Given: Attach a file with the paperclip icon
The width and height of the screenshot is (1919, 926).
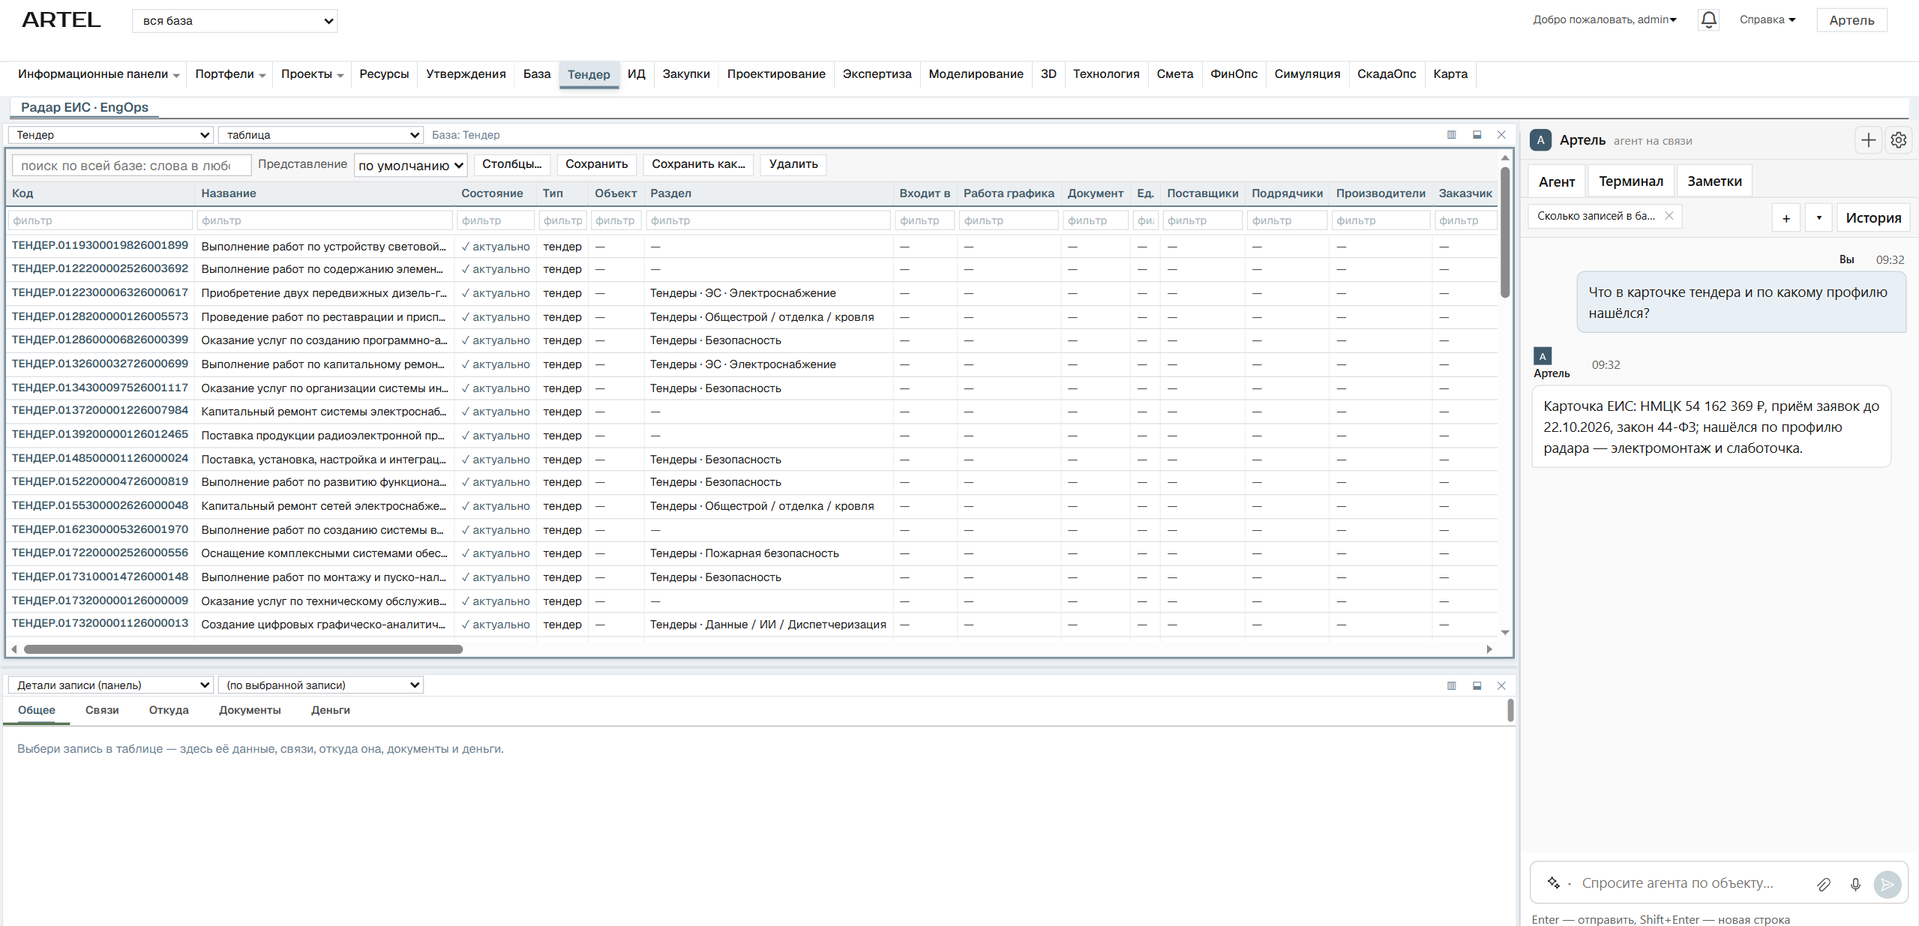Looking at the screenshot, I should pyautogui.click(x=1824, y=884).
